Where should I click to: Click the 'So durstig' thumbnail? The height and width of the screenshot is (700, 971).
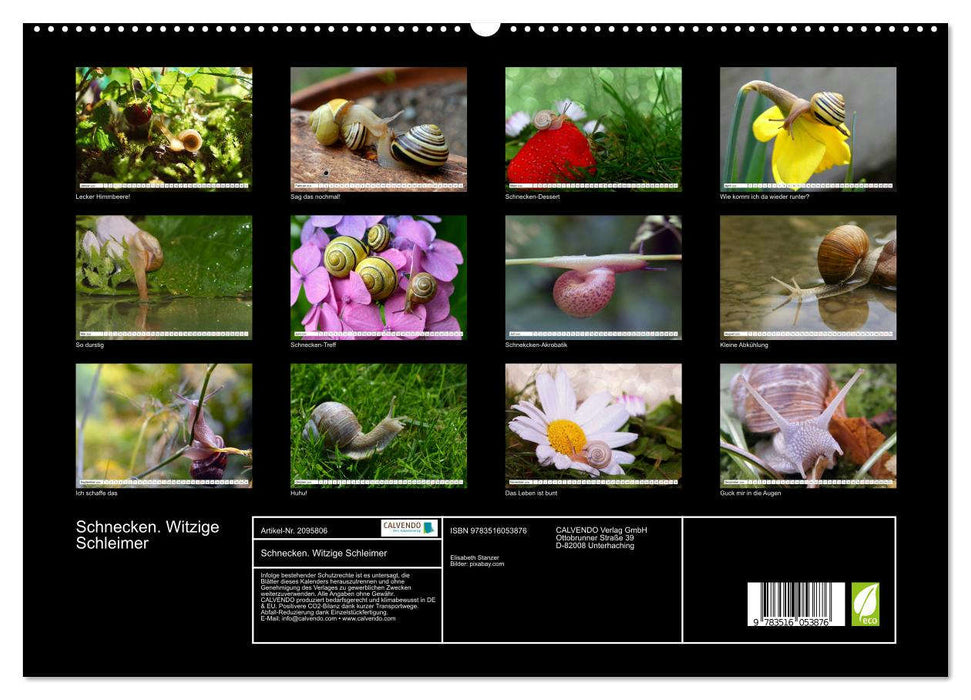coord(162,275)
